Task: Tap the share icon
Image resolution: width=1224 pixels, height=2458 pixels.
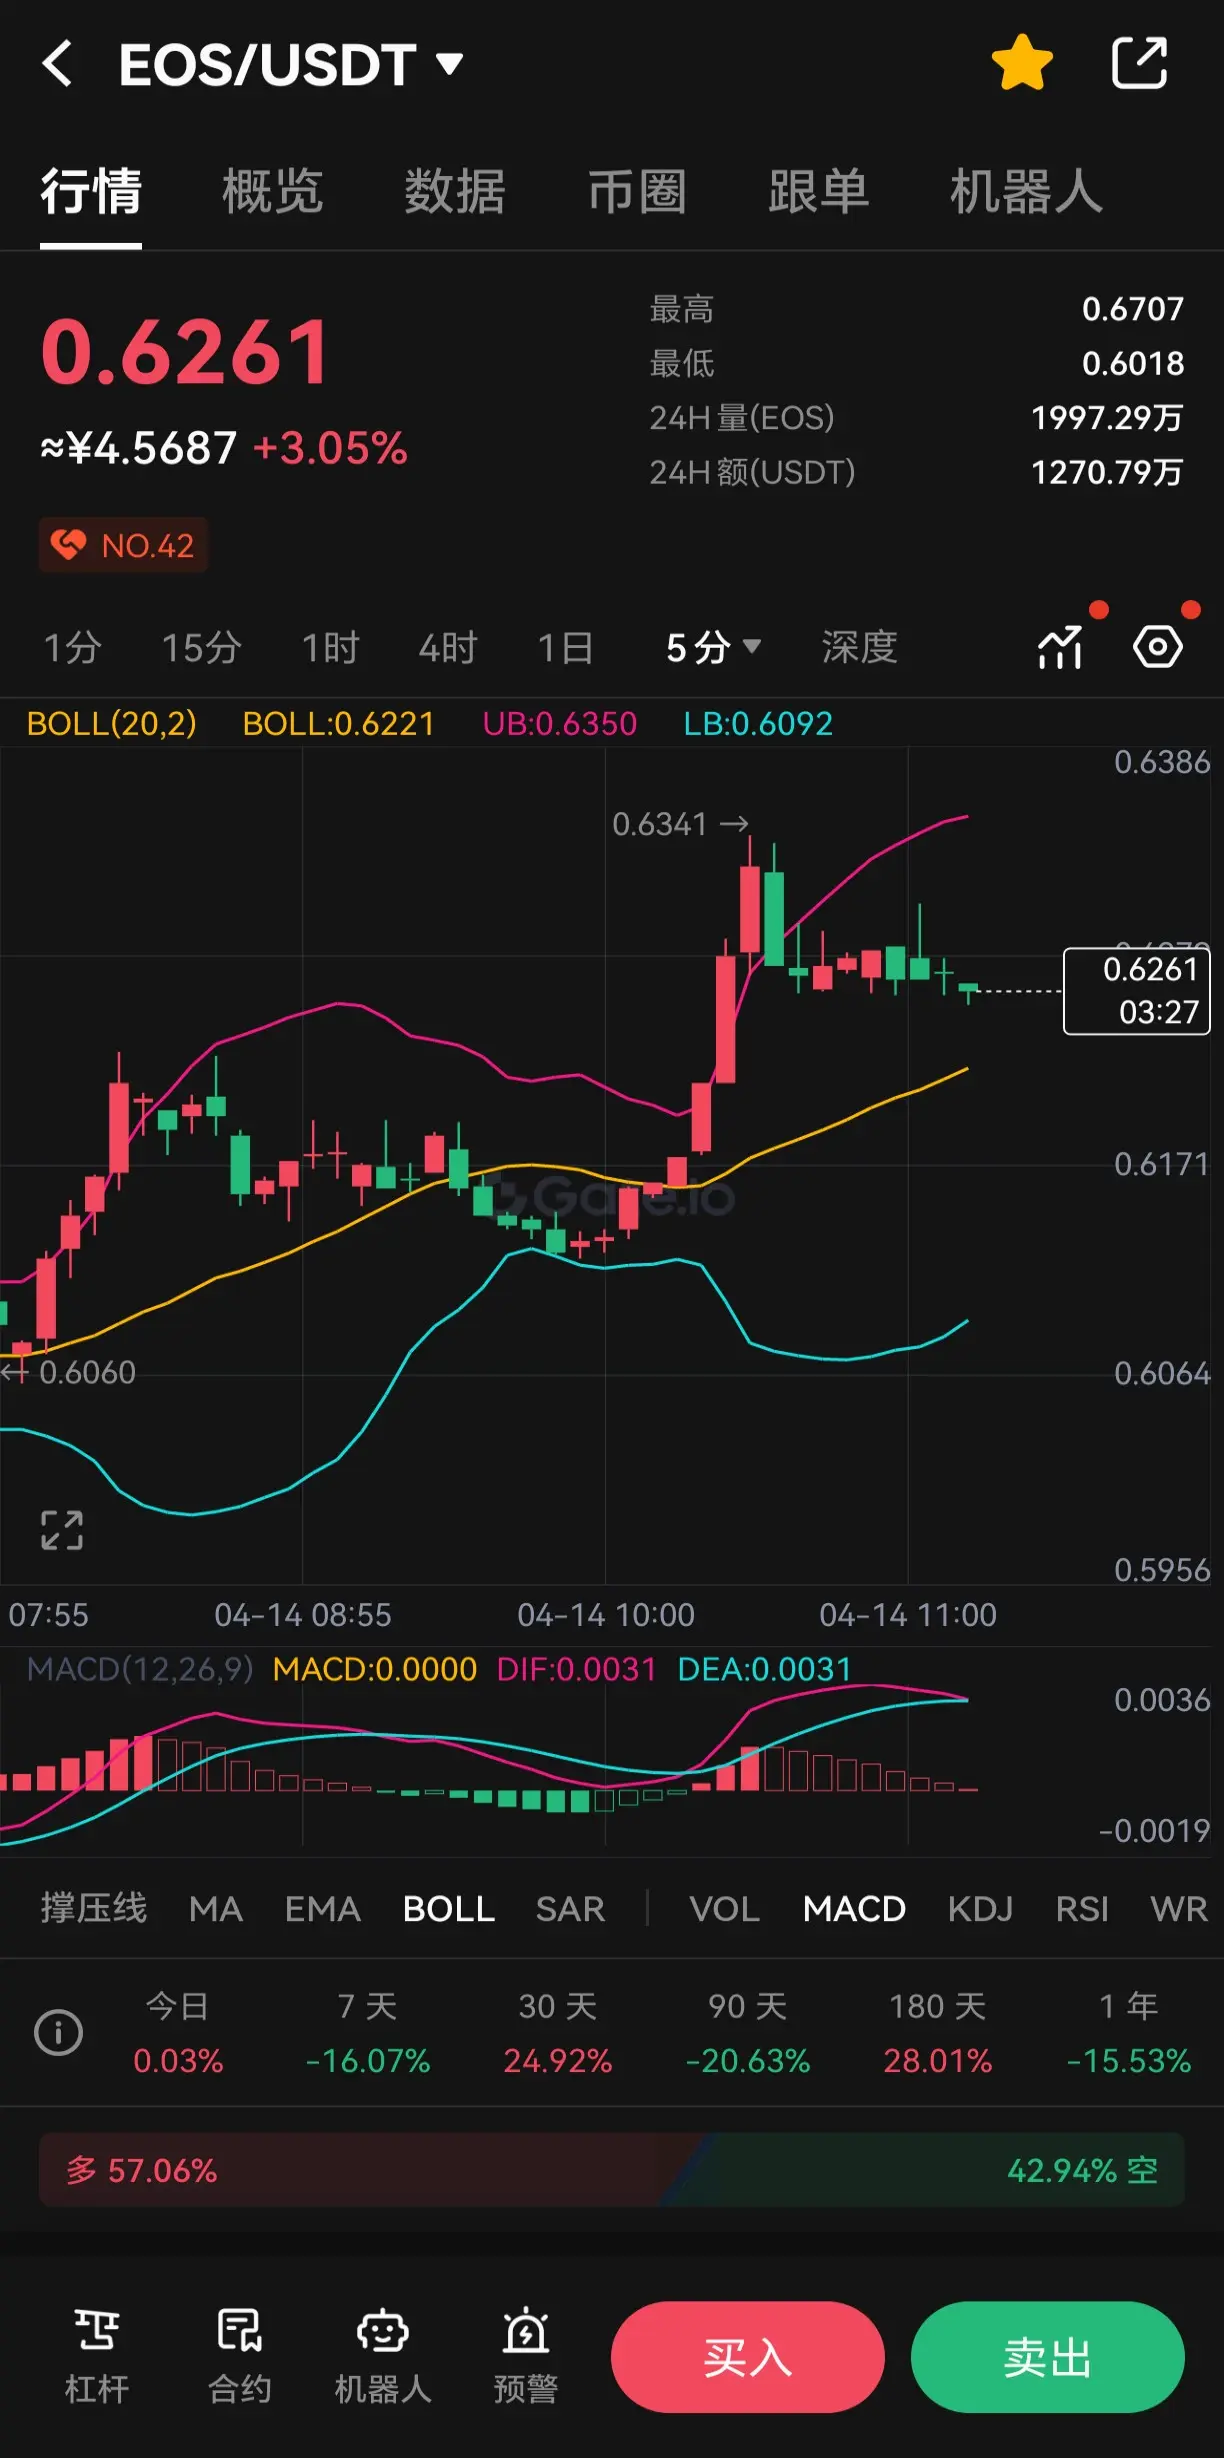Action: coord(1140,63)
